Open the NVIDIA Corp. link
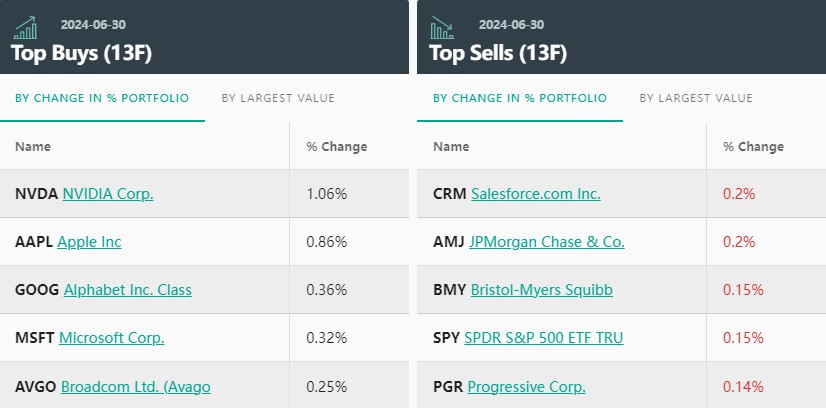This screenshot has width=826, height=408. tap(108, 194)
